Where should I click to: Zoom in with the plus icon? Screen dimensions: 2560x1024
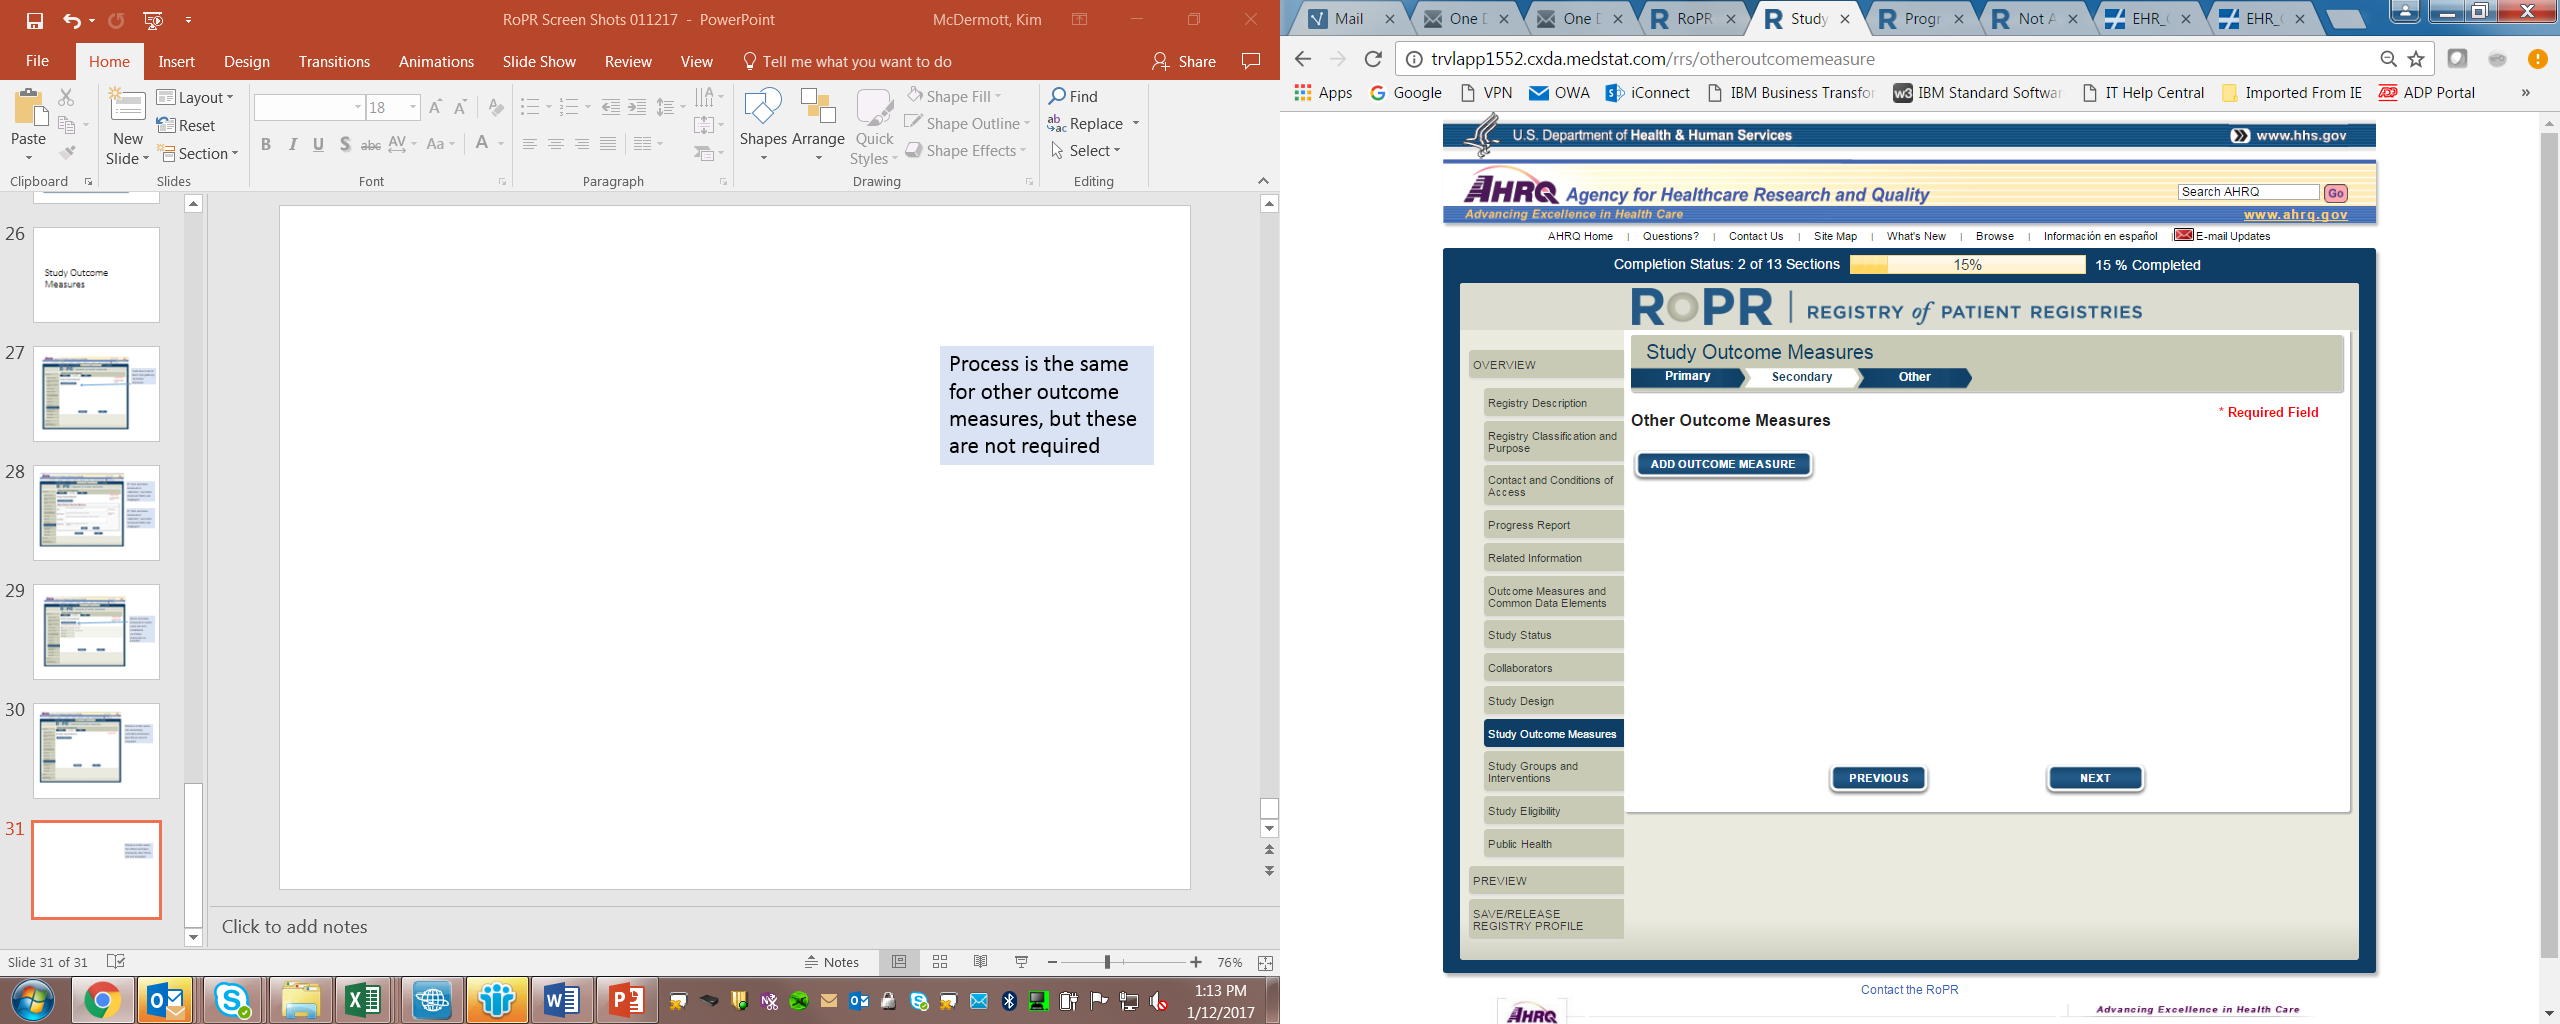pos(1196,962)
